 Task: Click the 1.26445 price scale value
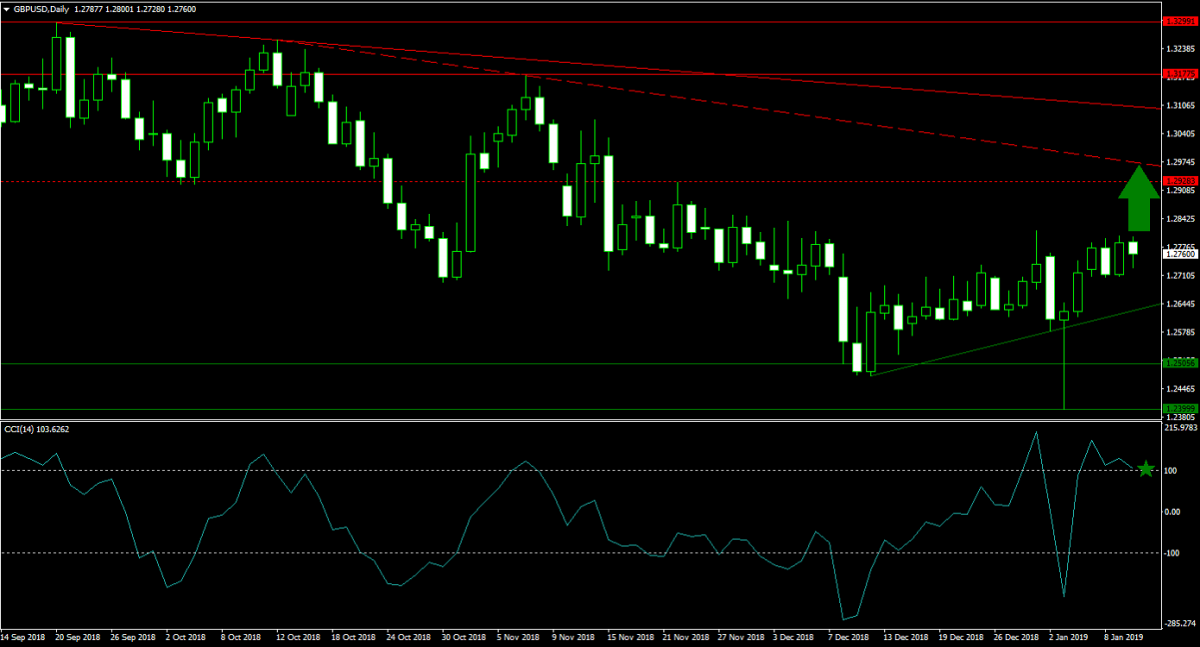1180,304
